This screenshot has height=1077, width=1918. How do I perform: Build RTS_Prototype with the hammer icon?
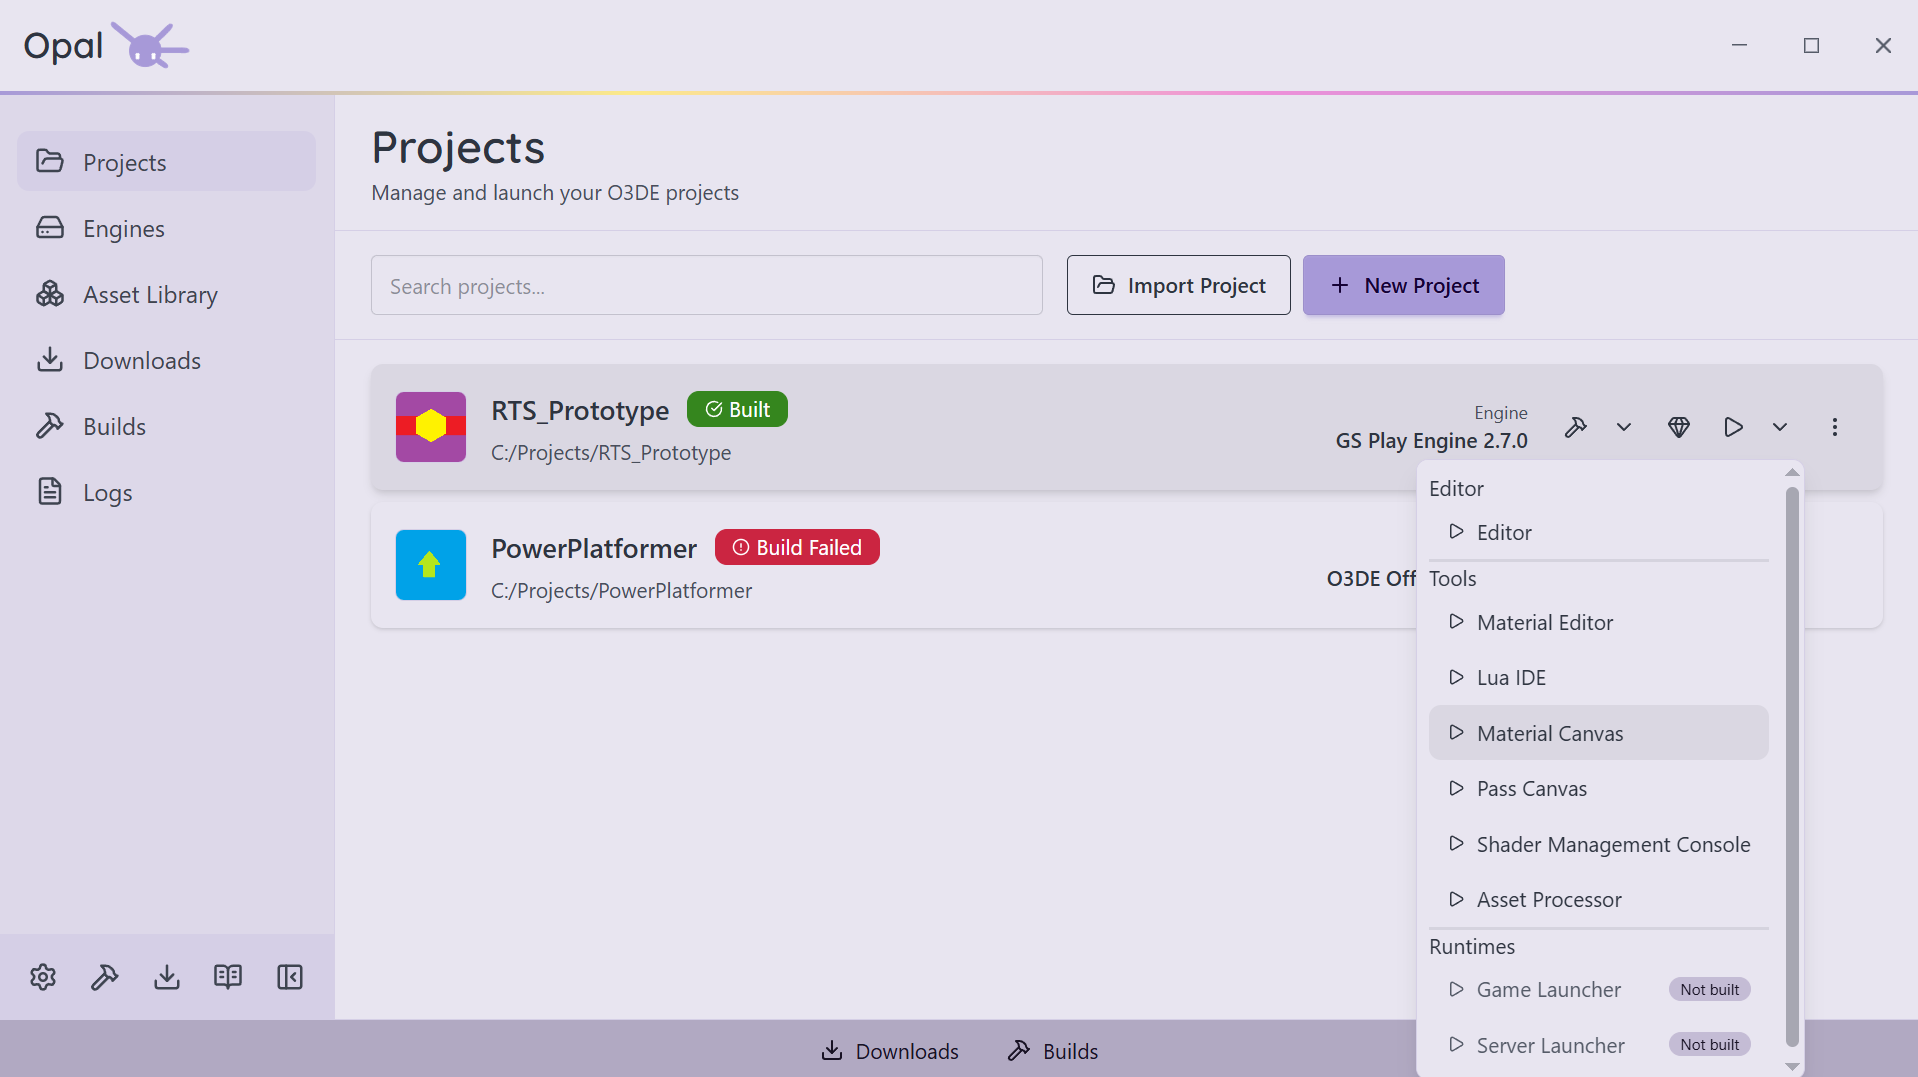pyautogui.click(x=1576, y=427)
